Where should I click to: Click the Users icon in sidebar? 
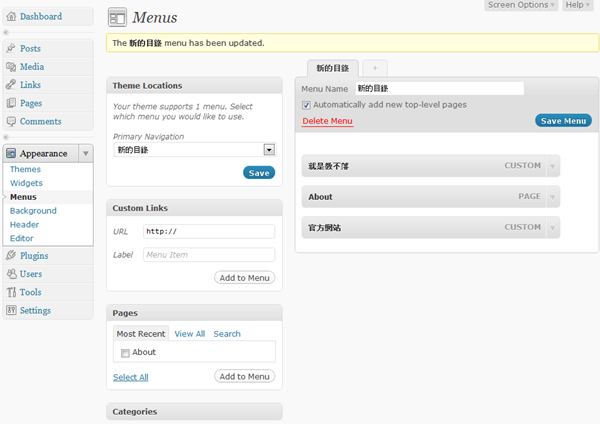pos(11,274)
